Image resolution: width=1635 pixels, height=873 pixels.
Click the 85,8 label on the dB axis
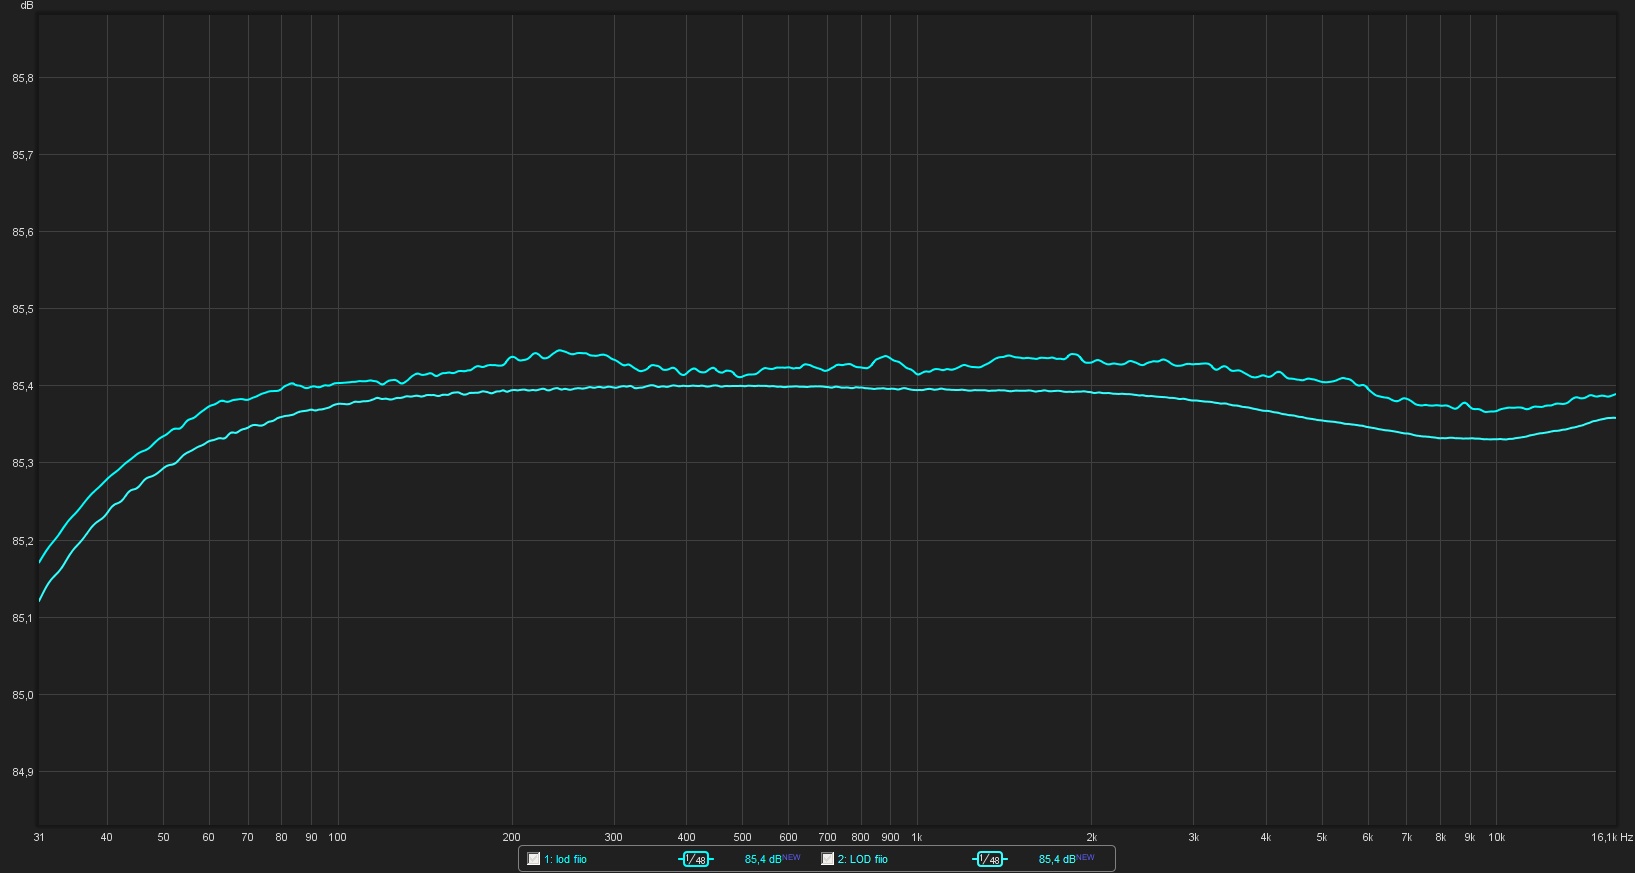point(22,78)
